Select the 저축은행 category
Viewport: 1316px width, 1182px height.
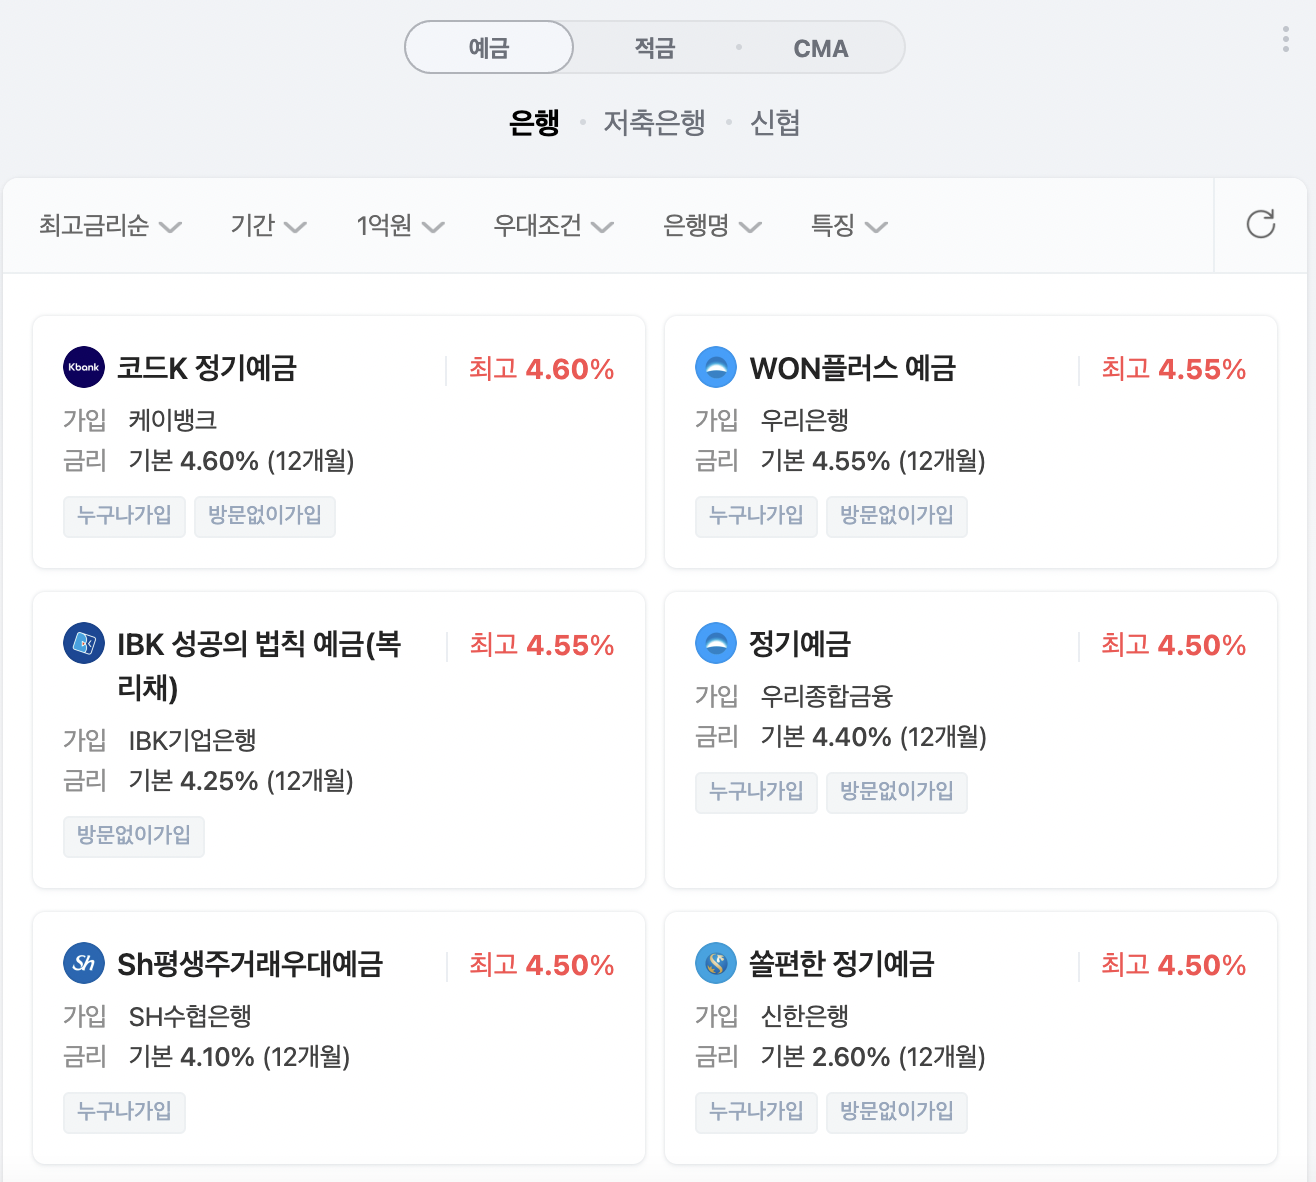[654, 122]
